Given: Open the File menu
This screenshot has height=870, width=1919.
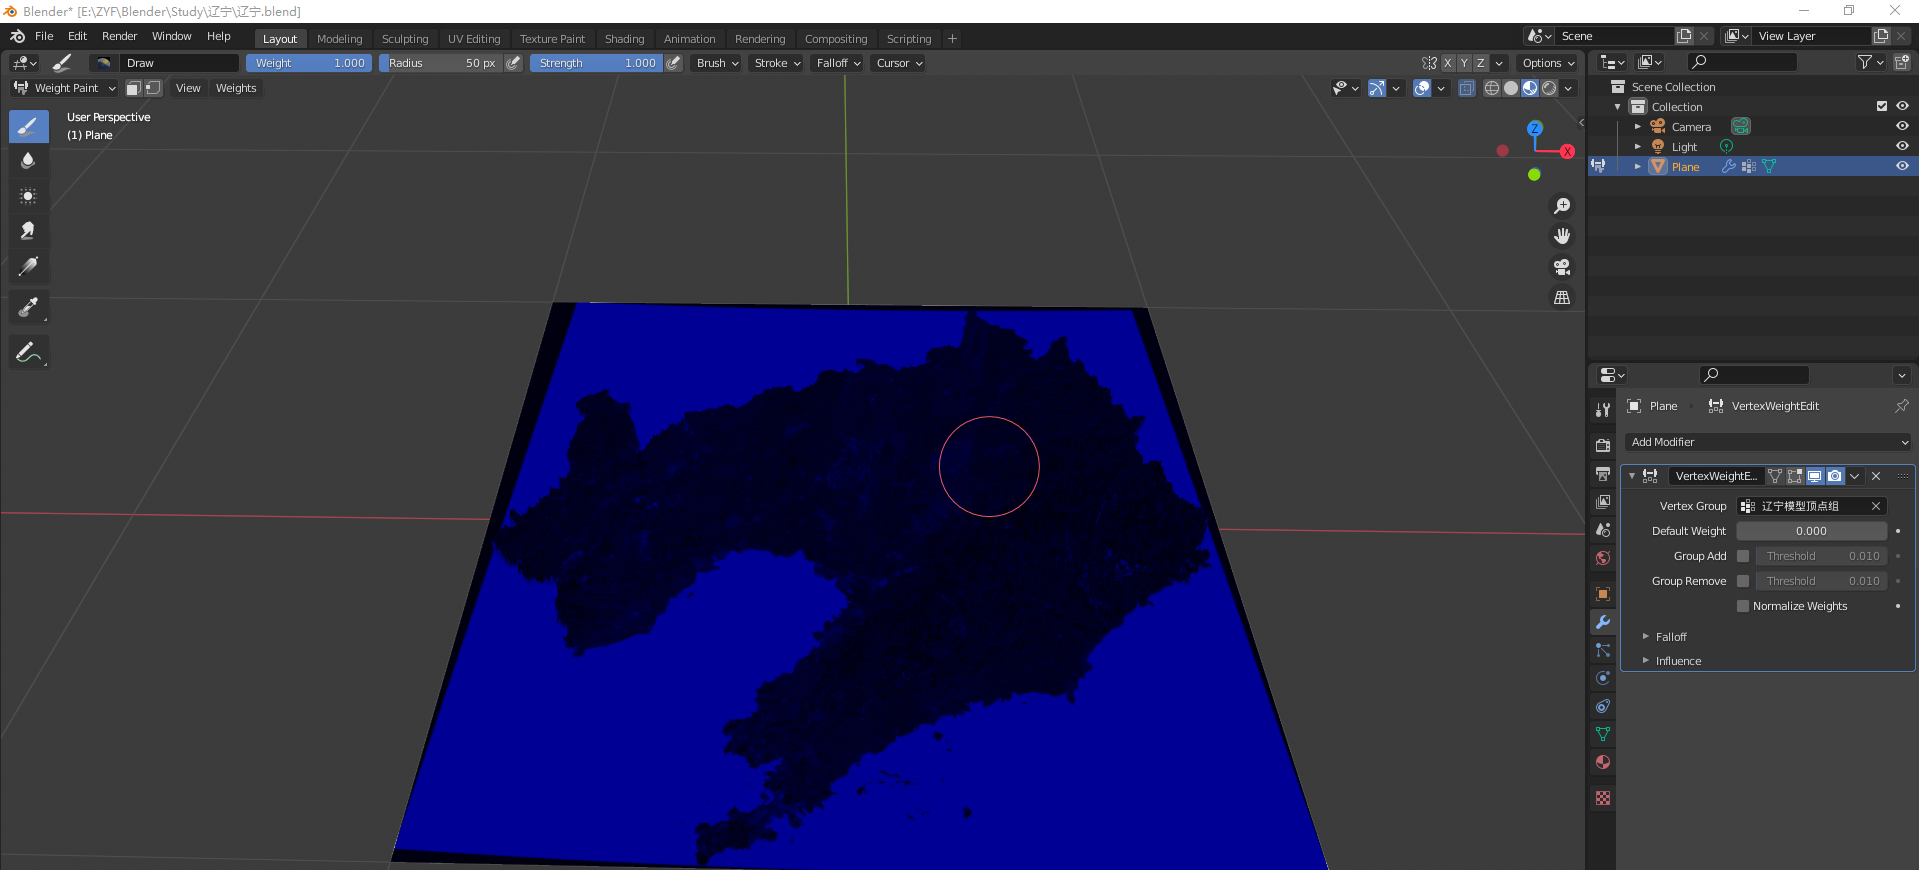Looking at the screenshot, I should pos(44,36).
